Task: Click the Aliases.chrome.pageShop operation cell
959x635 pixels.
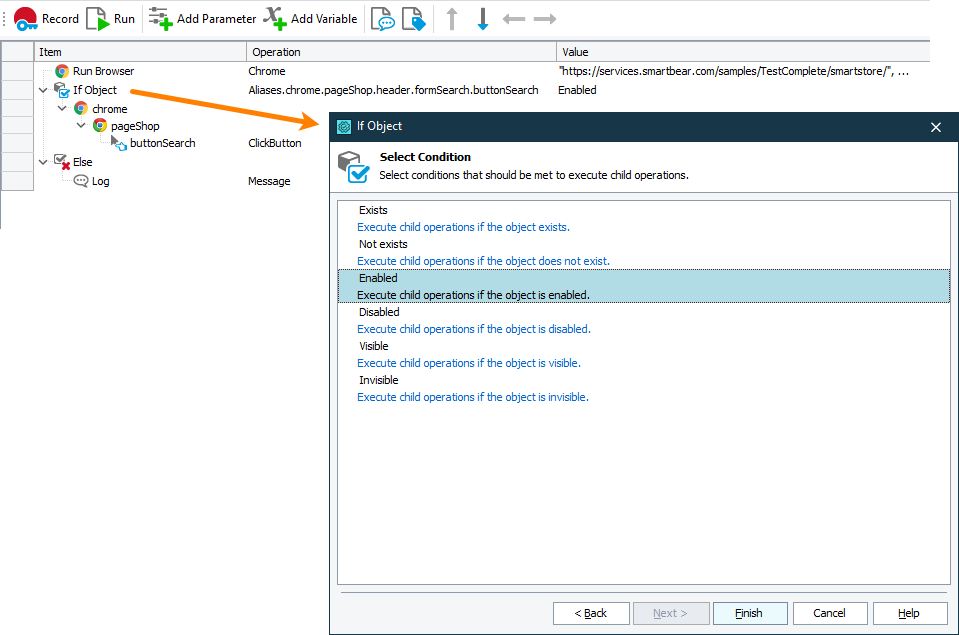Action: [x=393, y=90]
